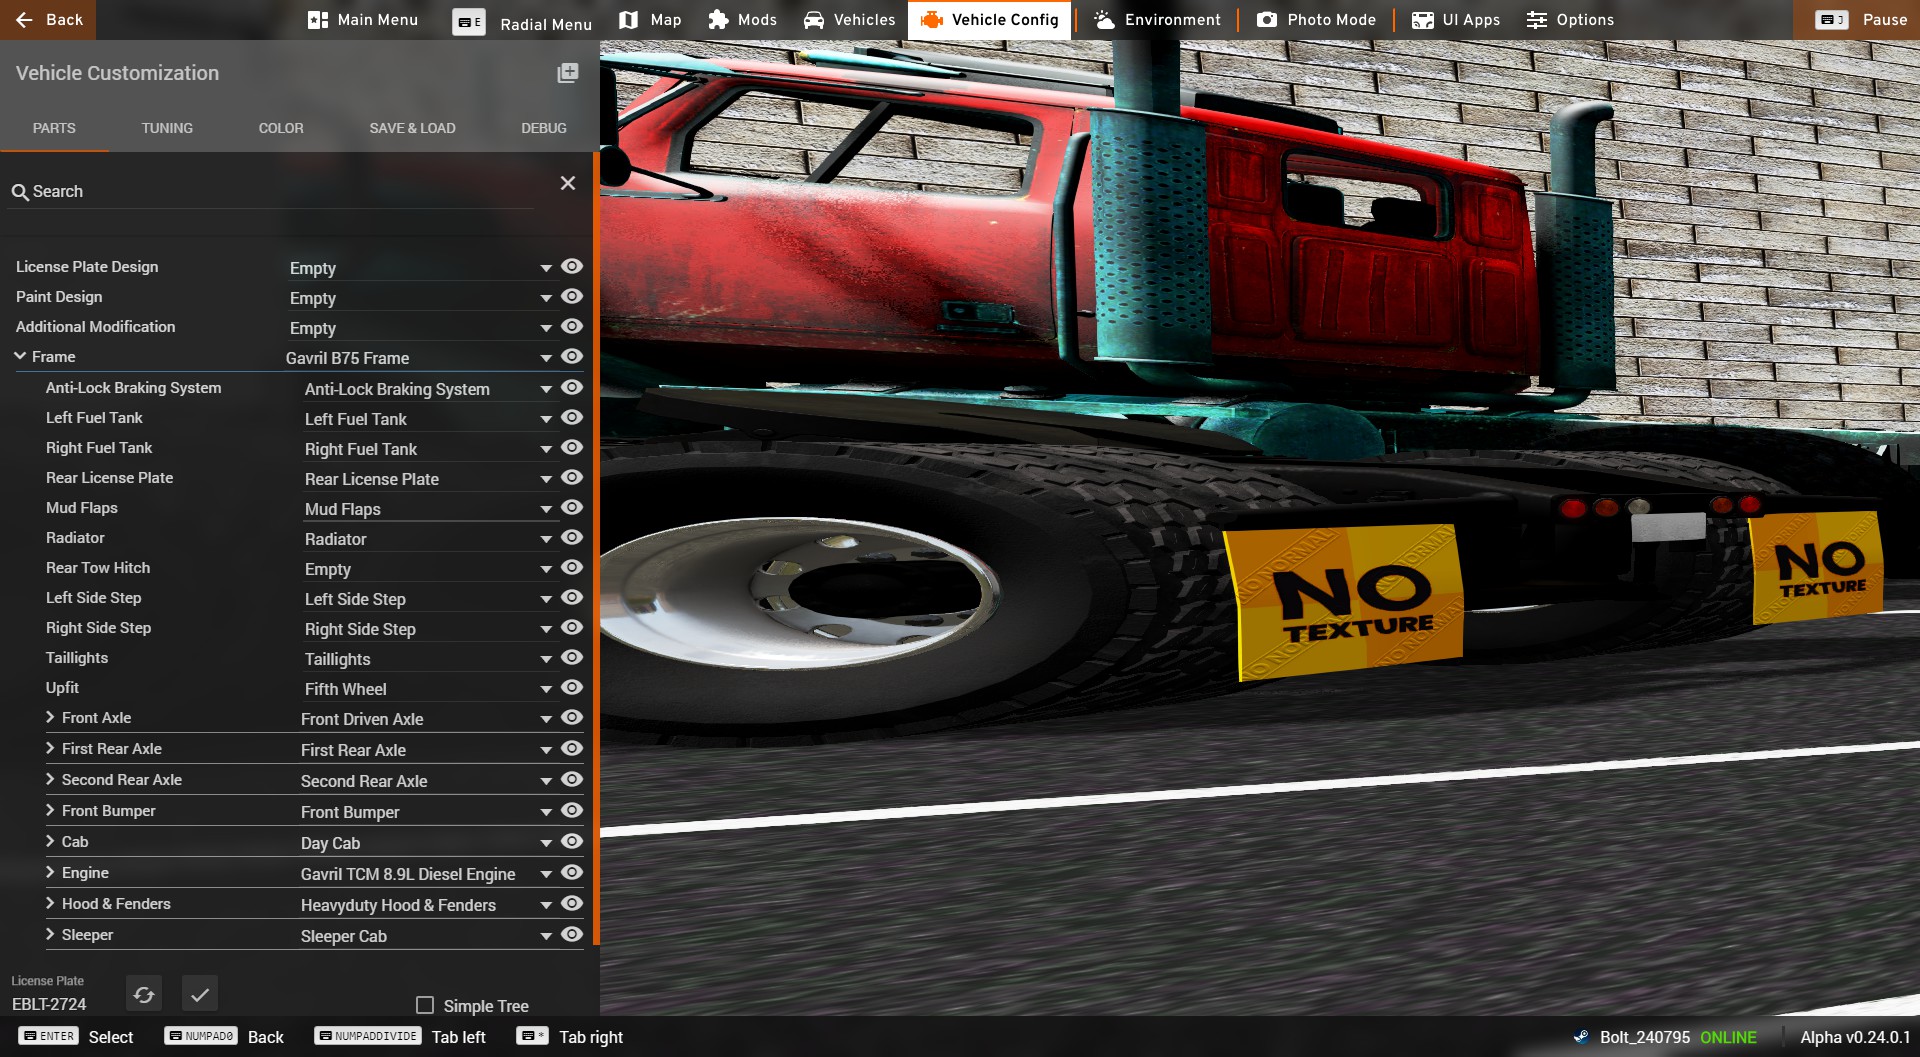
Task: Expand the Engine tree item
Action: 50,872
